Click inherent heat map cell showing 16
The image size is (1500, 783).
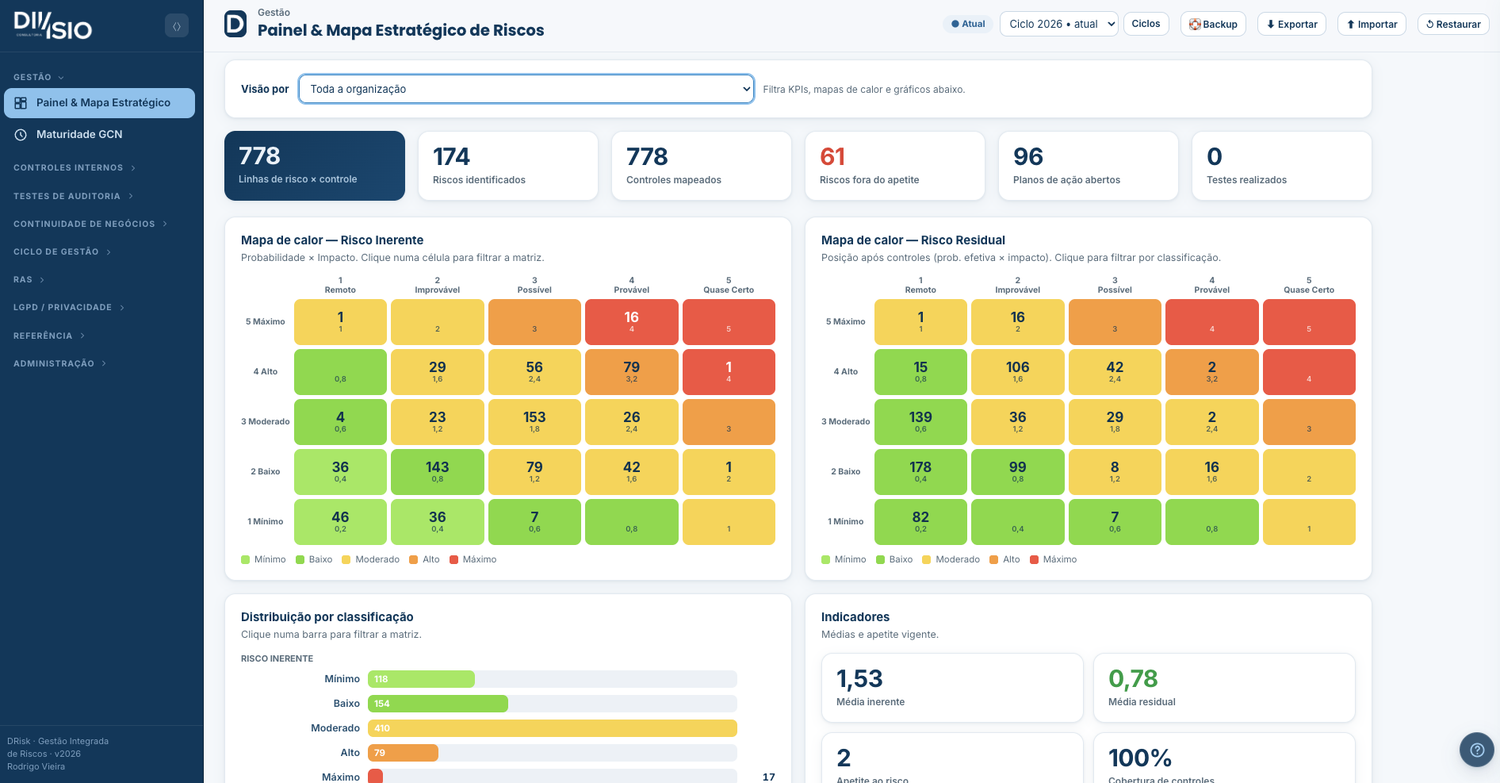631,322
